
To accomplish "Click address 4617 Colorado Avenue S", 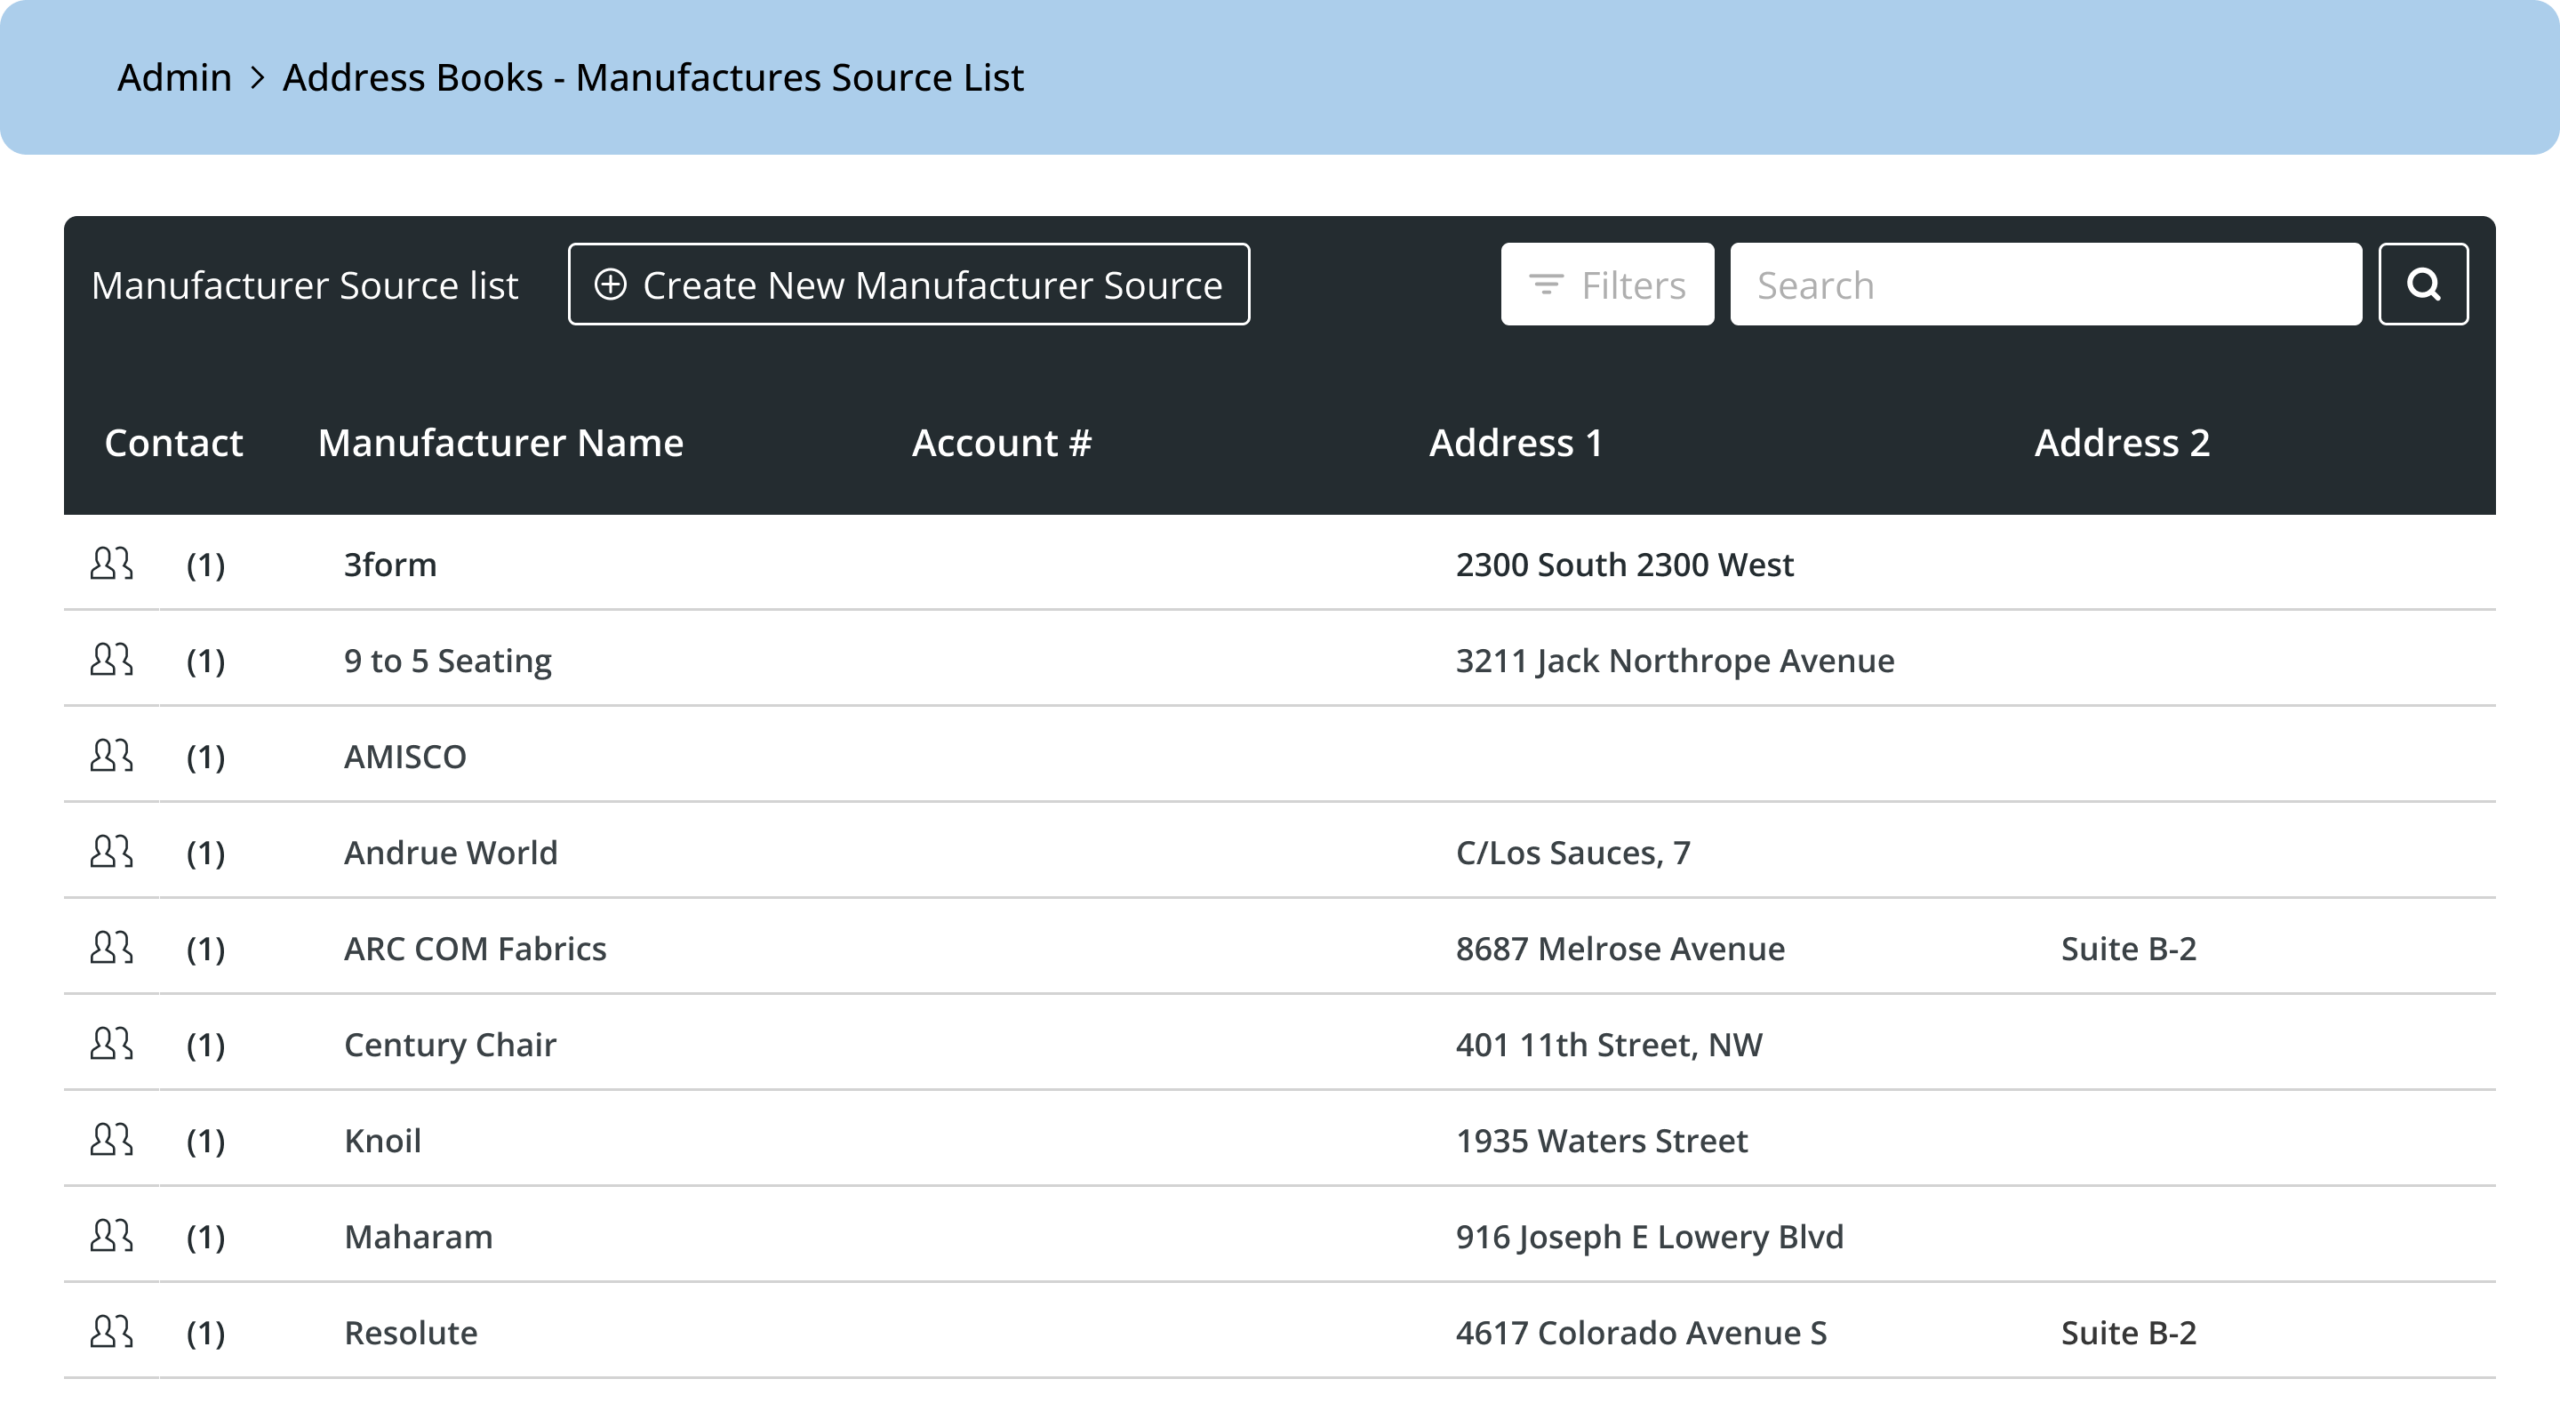I will point(1641,1333).
